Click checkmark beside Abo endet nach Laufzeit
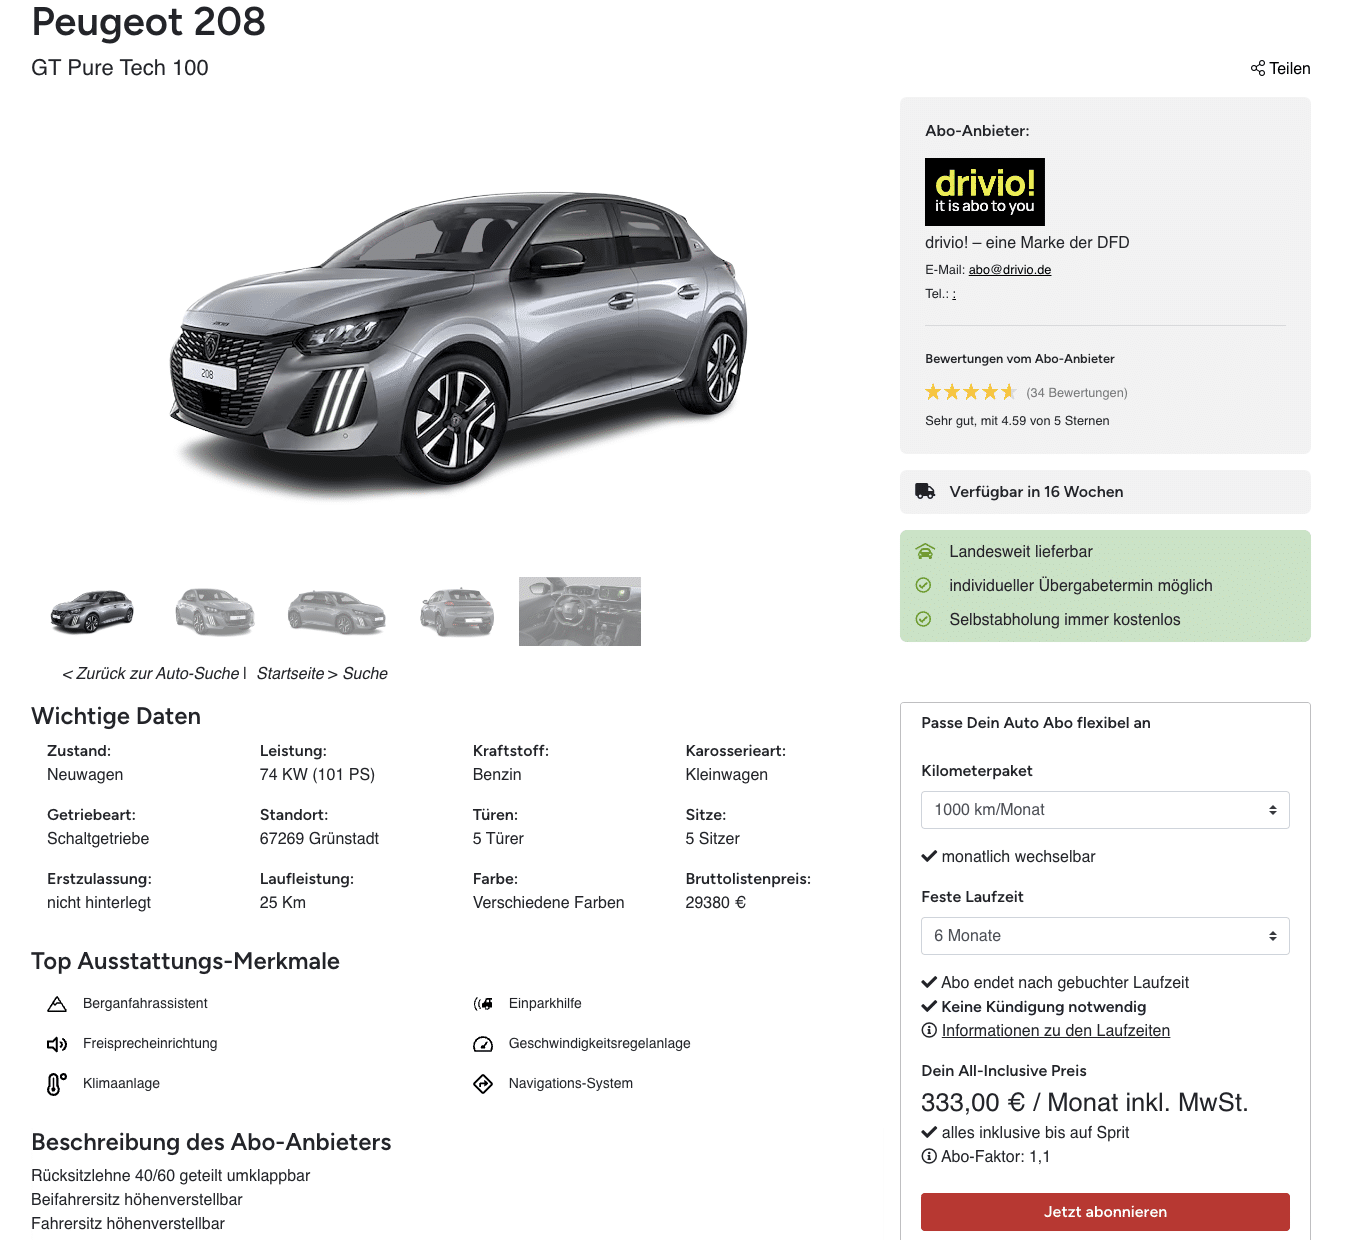Image resolution: width=1372 pixels, height=1240 pixels. coord(929,982)
